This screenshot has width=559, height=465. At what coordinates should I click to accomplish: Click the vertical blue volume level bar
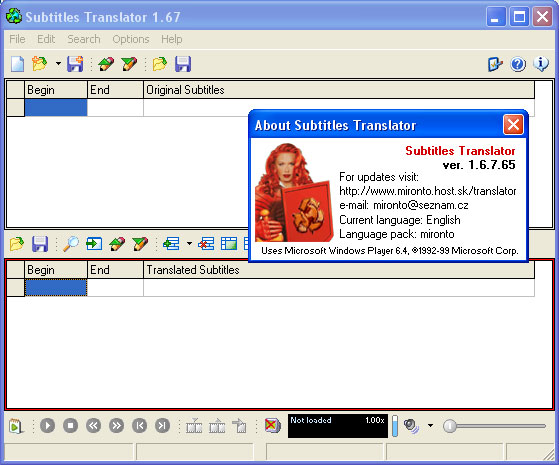(x=395, y=426)
